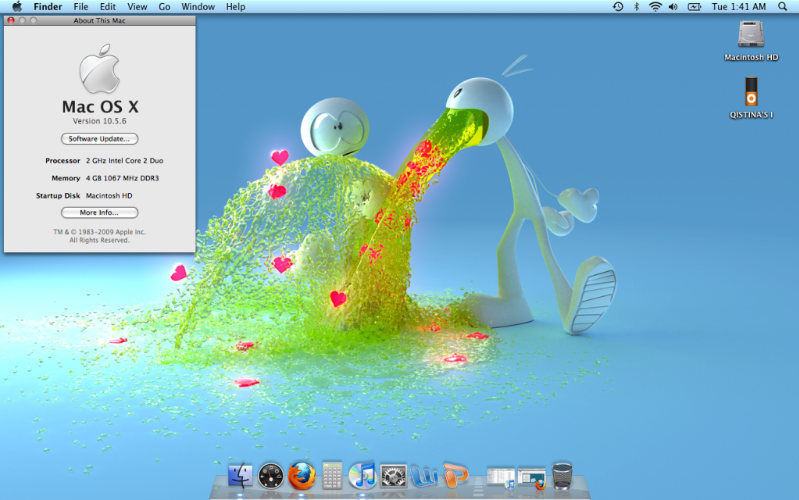Open the Go menu
This screenshot has width=799, height=500.
click(x=164, y=7)
